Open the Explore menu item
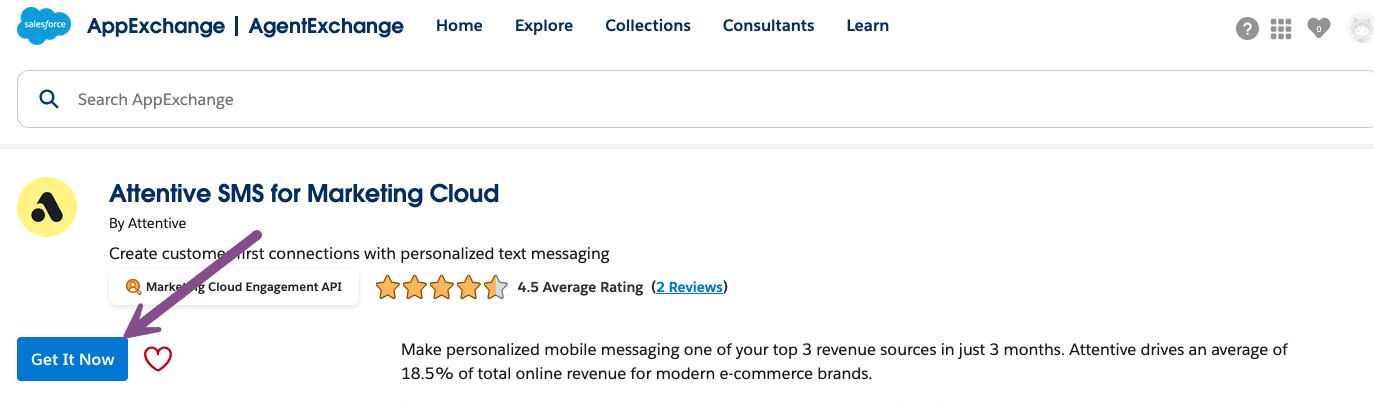Screen dimensions: 1374x405 click(544, 26)
